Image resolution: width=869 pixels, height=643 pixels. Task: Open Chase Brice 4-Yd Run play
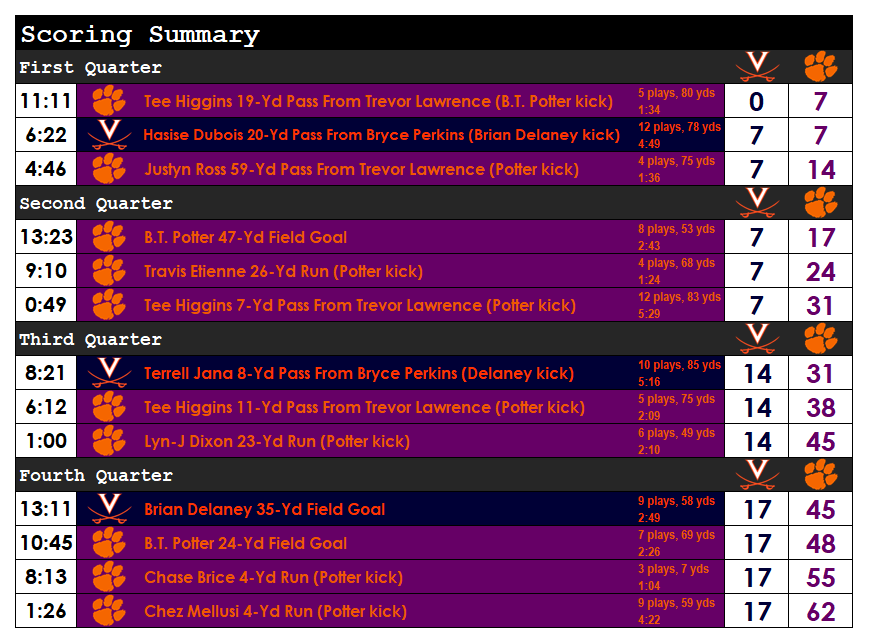tap(273, 577)
